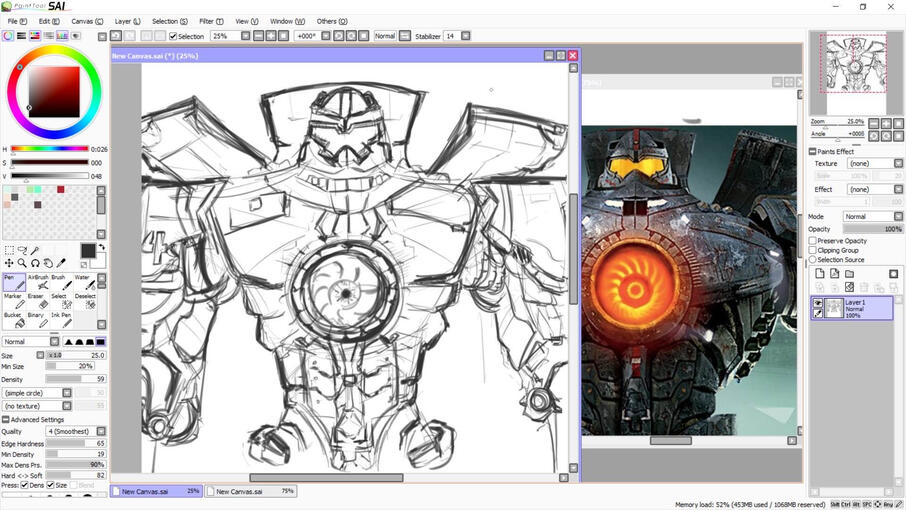
Task: Enable Selection Source
Action: pyautogui.click(x=812, y=259)
